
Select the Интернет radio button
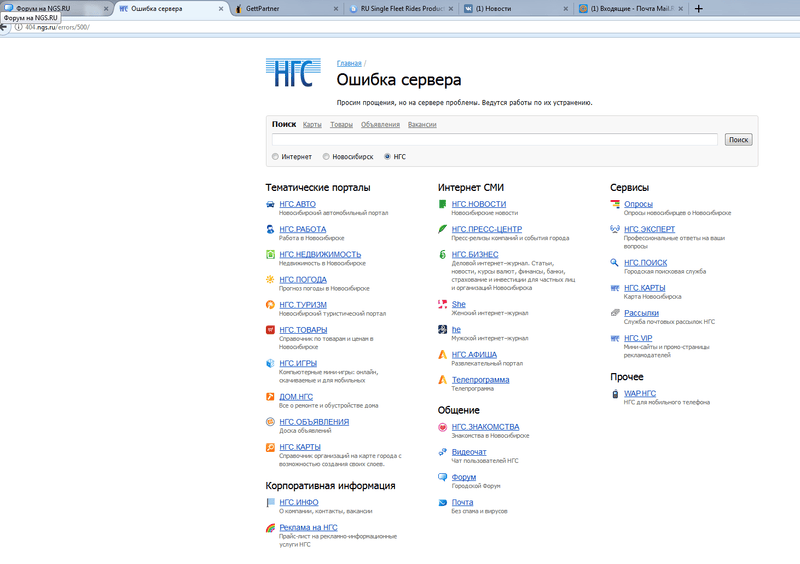pyautogui.click(x=276, y=157)
